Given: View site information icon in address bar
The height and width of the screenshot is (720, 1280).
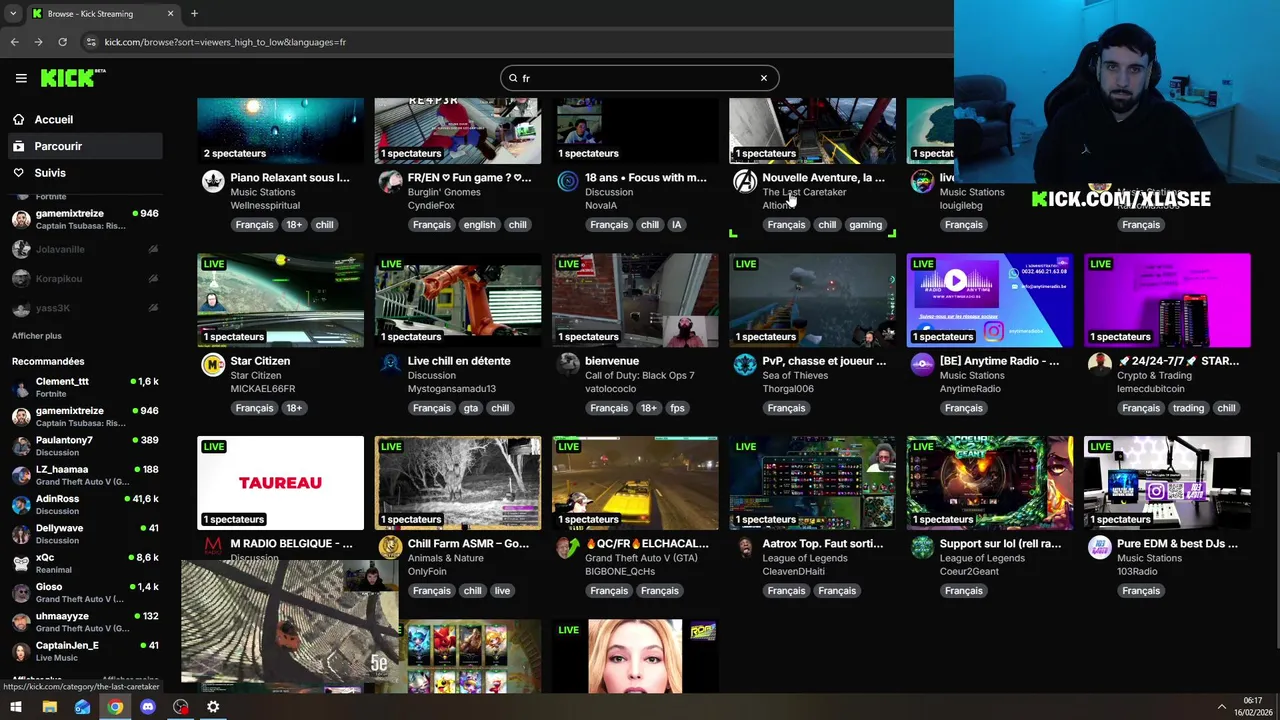Looking at the screenshot, I should click(91, 42).
